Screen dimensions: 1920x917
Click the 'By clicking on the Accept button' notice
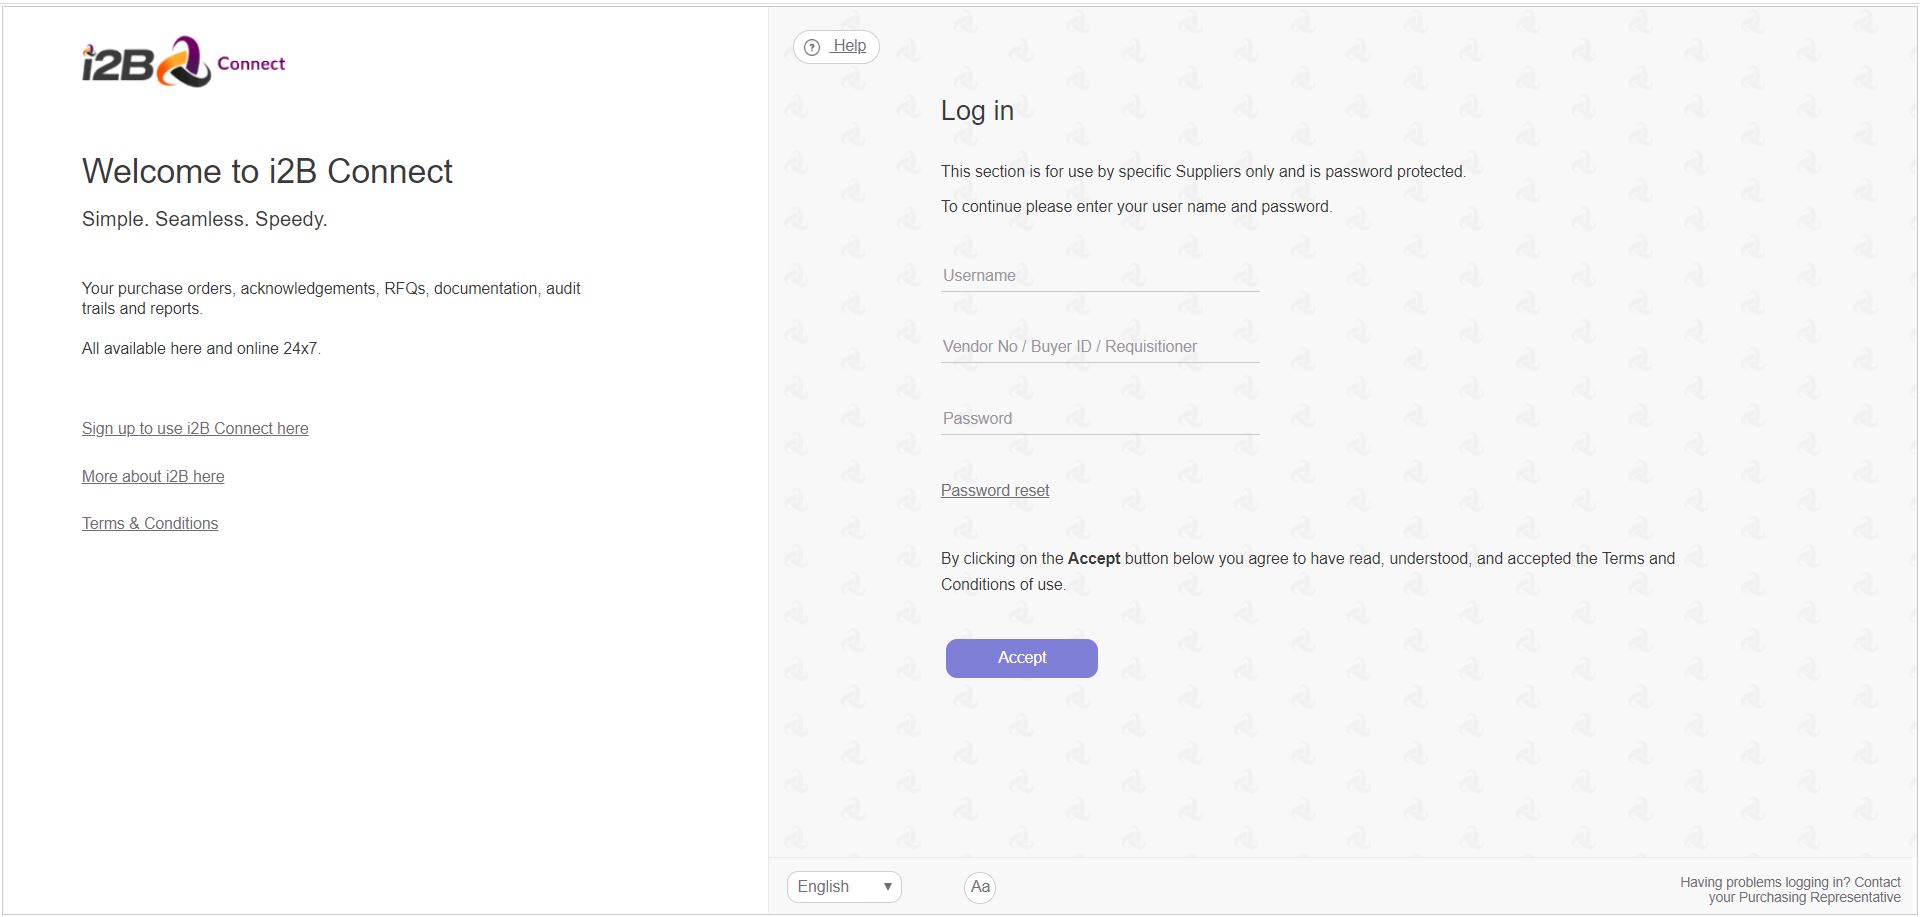pos(1308,572)
